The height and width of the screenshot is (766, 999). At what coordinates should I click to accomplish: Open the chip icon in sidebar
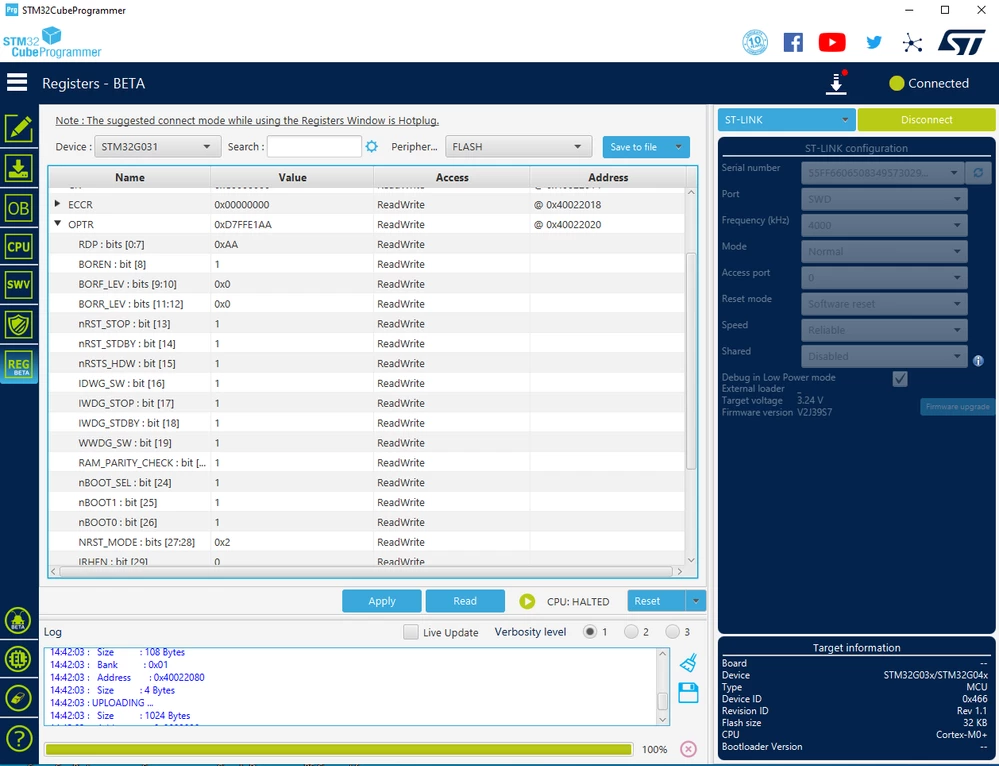point(18,659)
